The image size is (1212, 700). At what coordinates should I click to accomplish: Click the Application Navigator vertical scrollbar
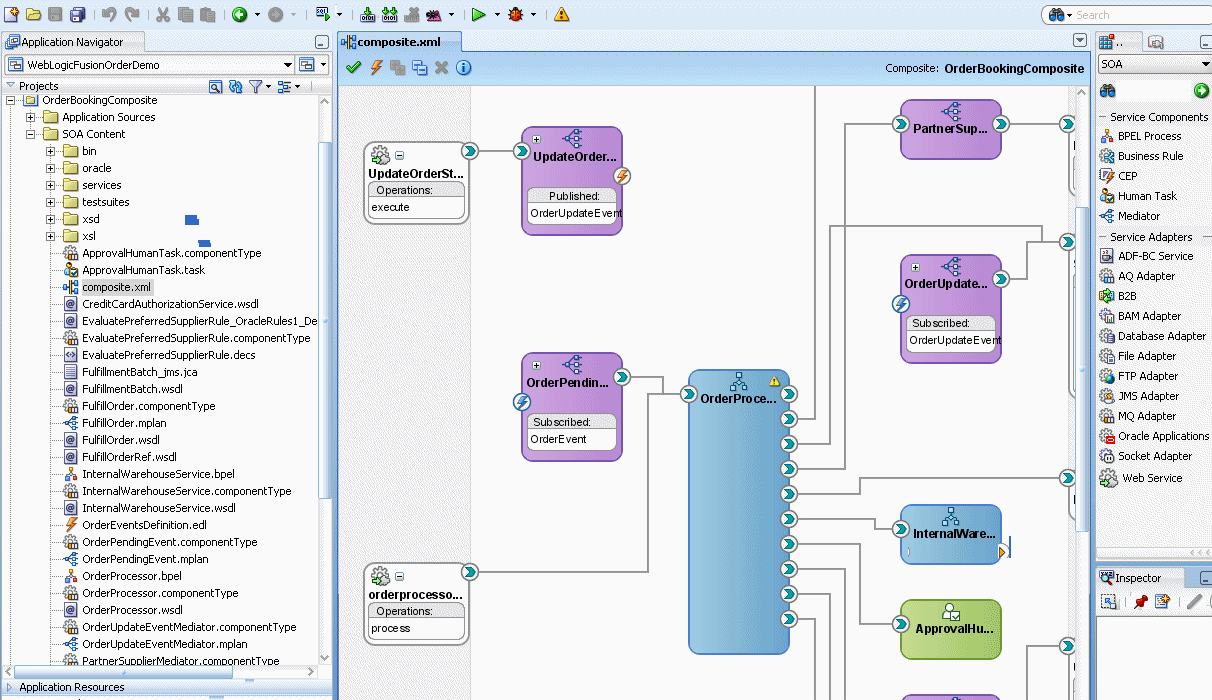pyautogui.click(x=323, y=320)
